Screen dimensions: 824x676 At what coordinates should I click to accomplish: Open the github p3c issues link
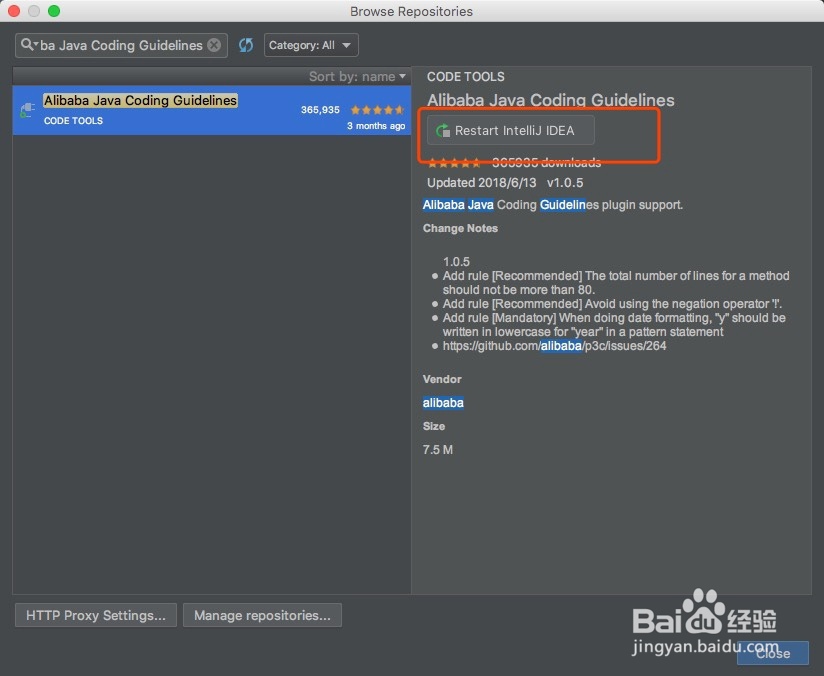click(x=554, y=346)
